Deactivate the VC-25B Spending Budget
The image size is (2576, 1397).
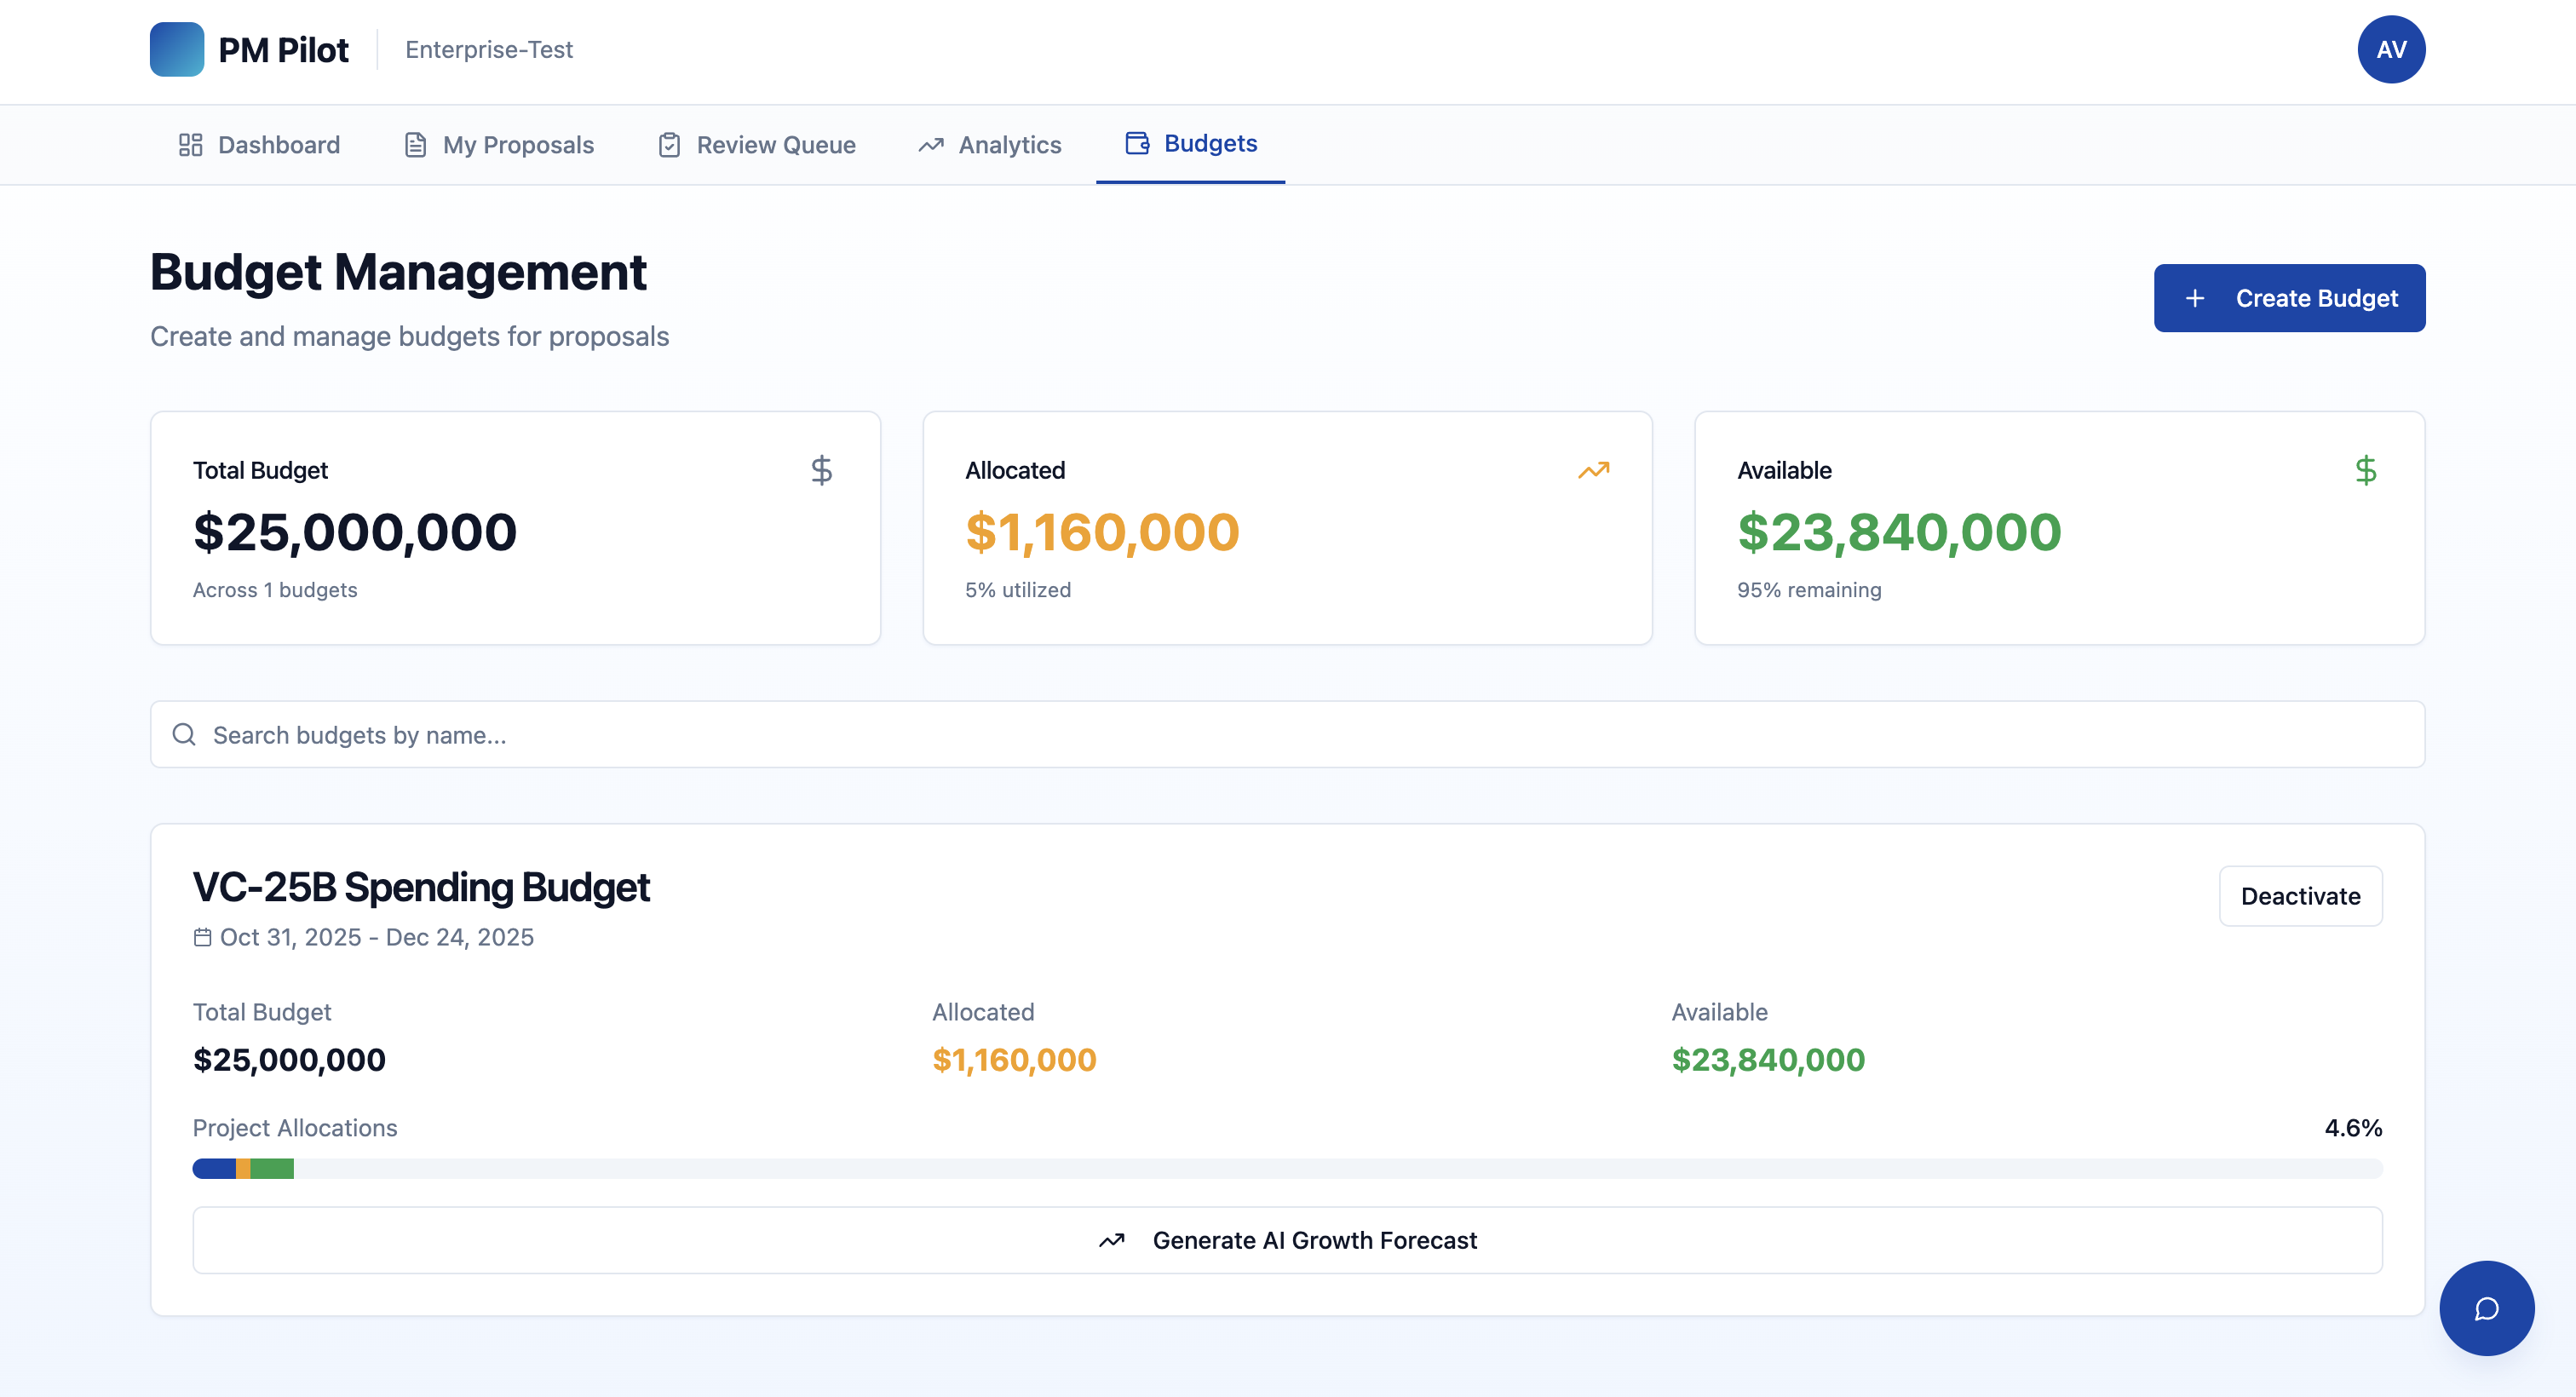pyautogui.click(x=2300, y=896)
